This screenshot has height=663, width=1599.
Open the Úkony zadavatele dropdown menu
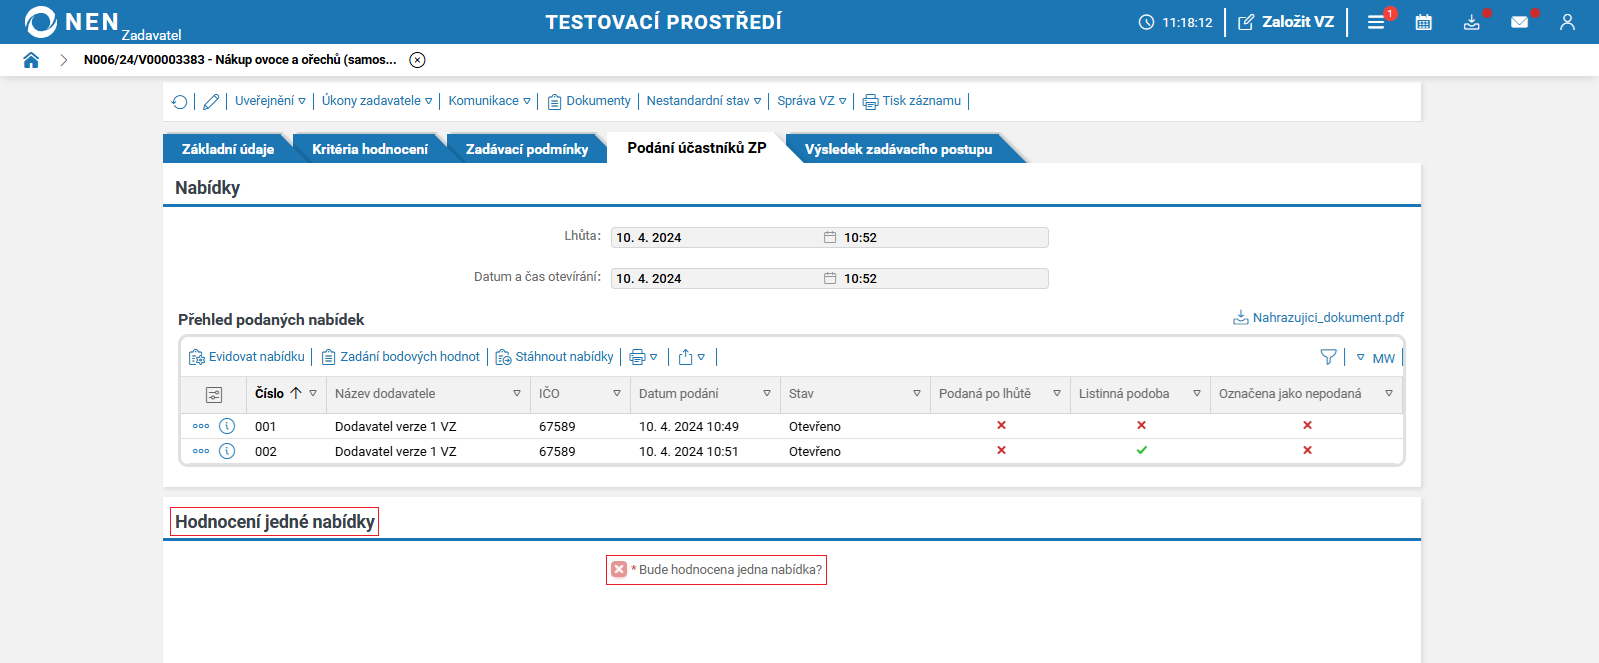[x=377, y=101]
